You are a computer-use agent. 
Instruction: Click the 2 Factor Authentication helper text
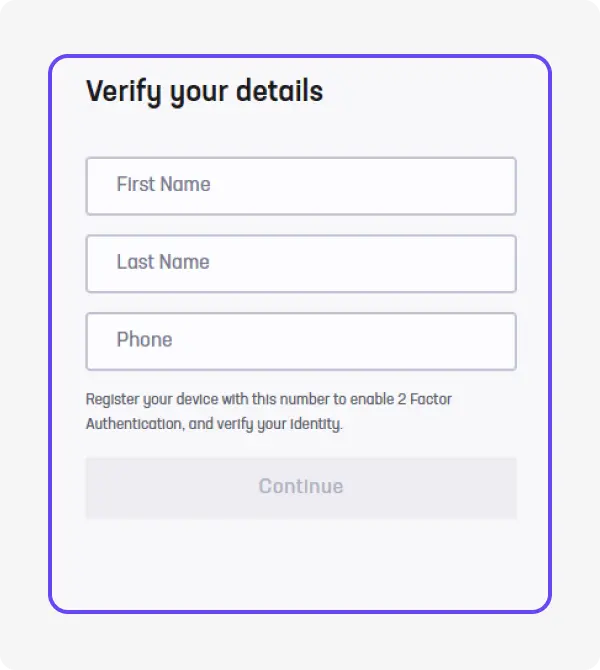[268, 411]
